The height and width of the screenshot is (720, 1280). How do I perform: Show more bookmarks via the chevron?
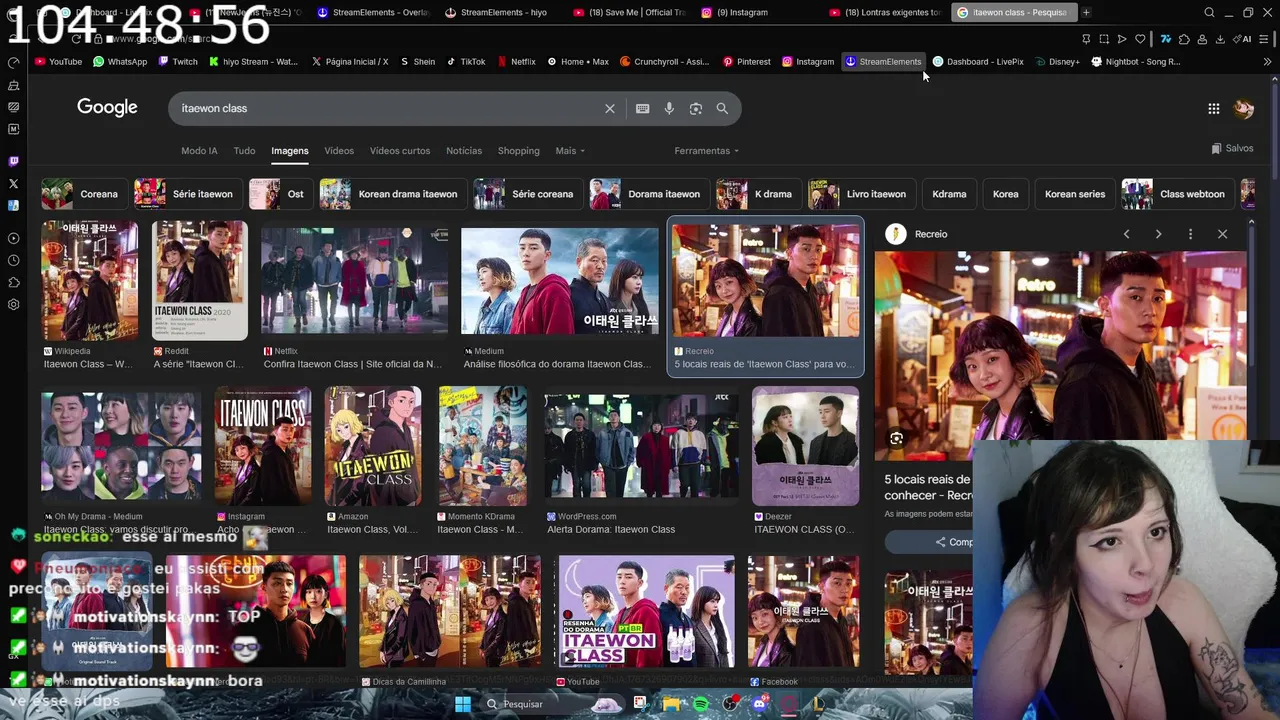coord(1267,62)
